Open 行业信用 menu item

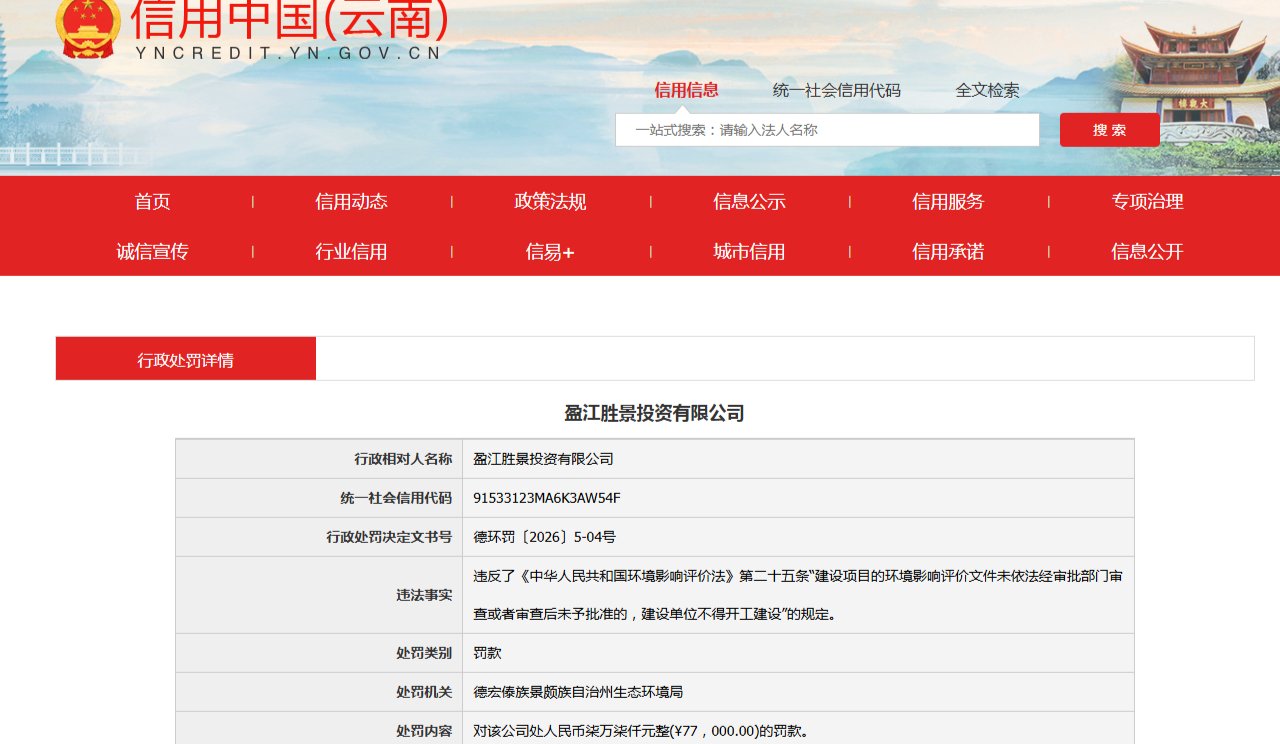351,251
